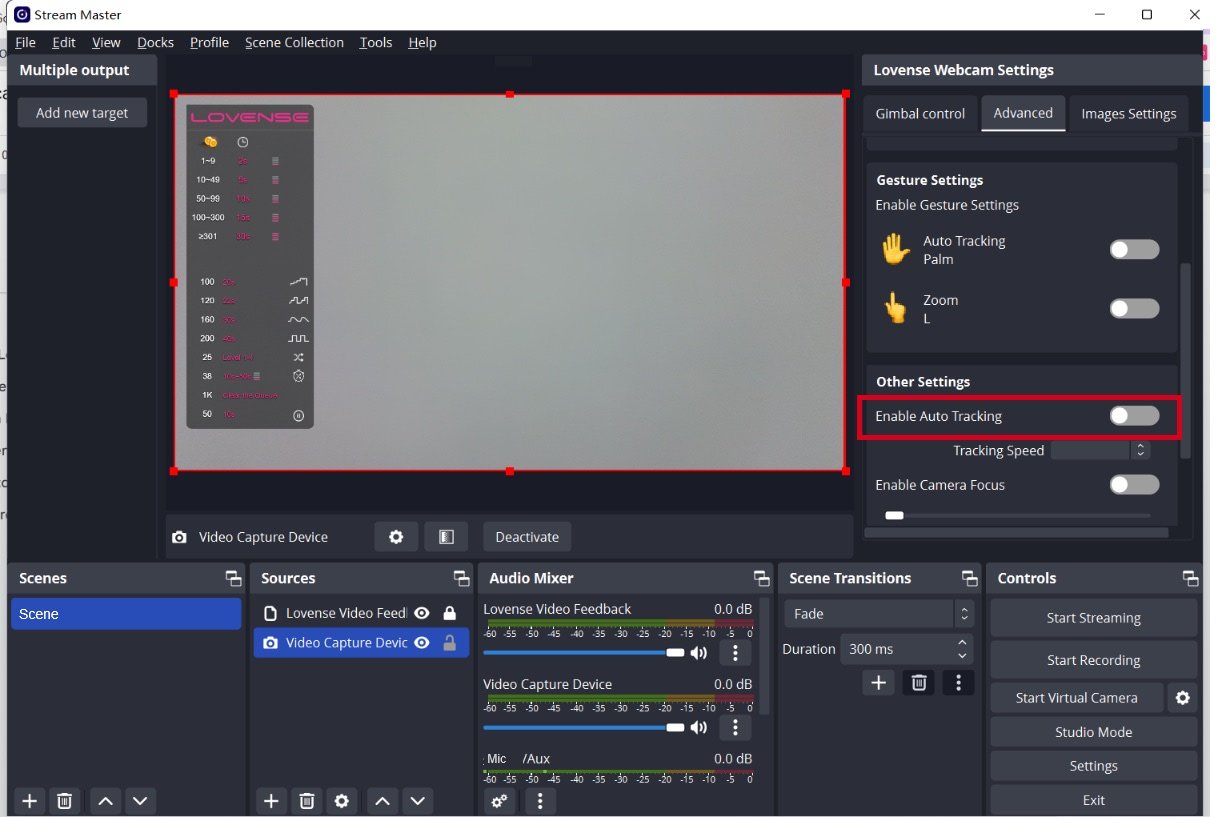Image resolution: width=1216 pixels, height=817 pixels.
Task: Pop out the Controls dock
Action: pos(1190,578)
